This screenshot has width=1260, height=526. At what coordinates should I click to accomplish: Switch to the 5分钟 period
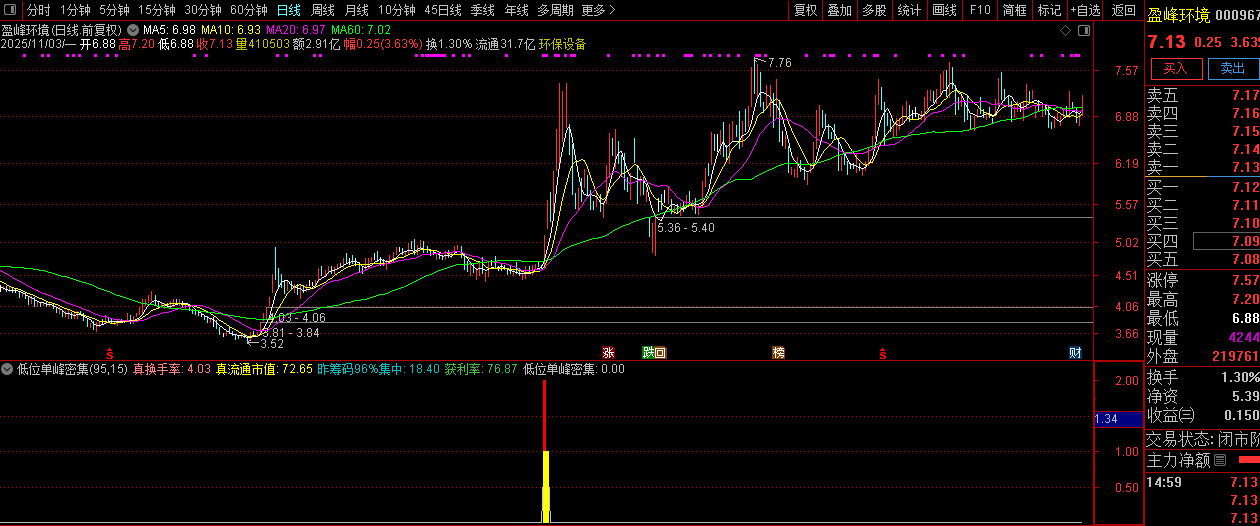pos(114,10)
